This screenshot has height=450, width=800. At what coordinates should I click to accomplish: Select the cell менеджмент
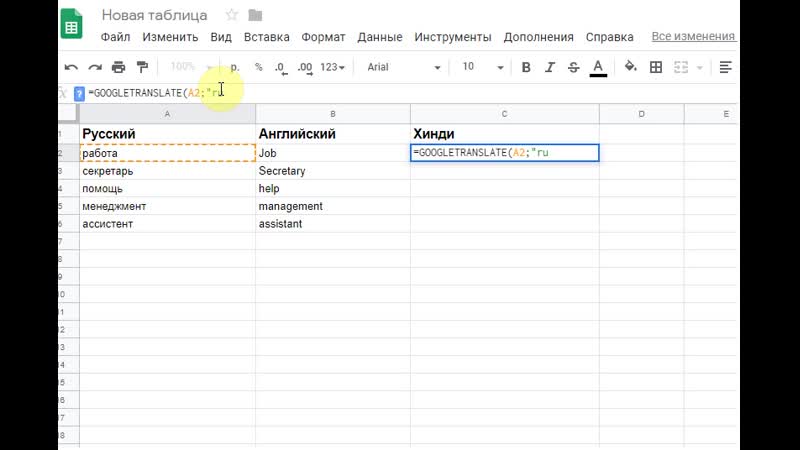click(x=167, y=206)
